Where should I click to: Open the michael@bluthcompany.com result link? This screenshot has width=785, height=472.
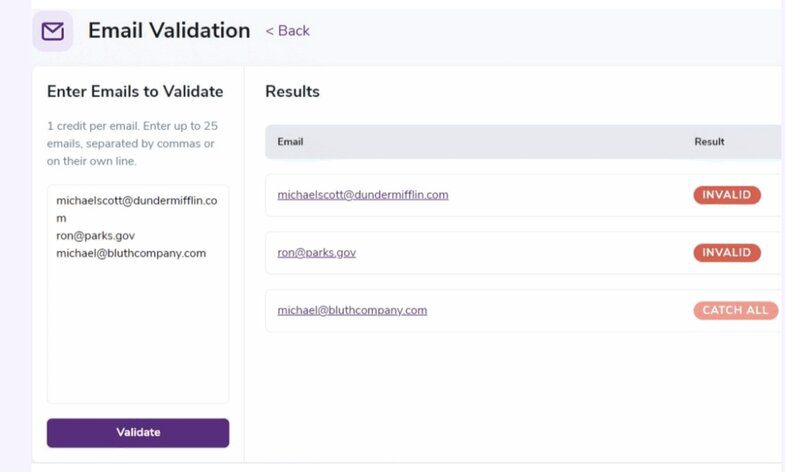coord(352,310)
